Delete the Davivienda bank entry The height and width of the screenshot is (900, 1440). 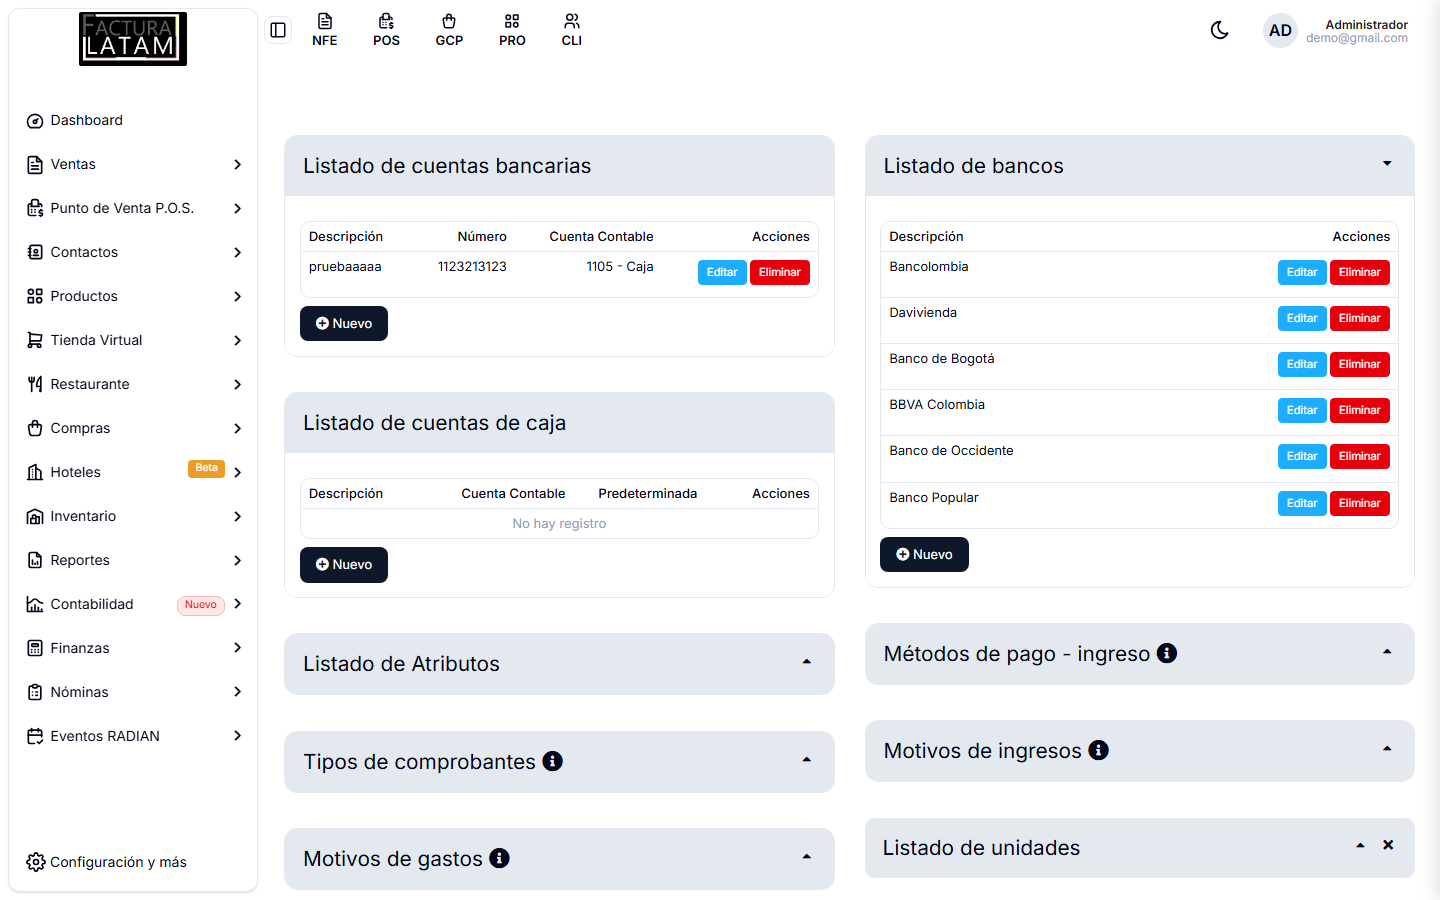point(1360,318)
